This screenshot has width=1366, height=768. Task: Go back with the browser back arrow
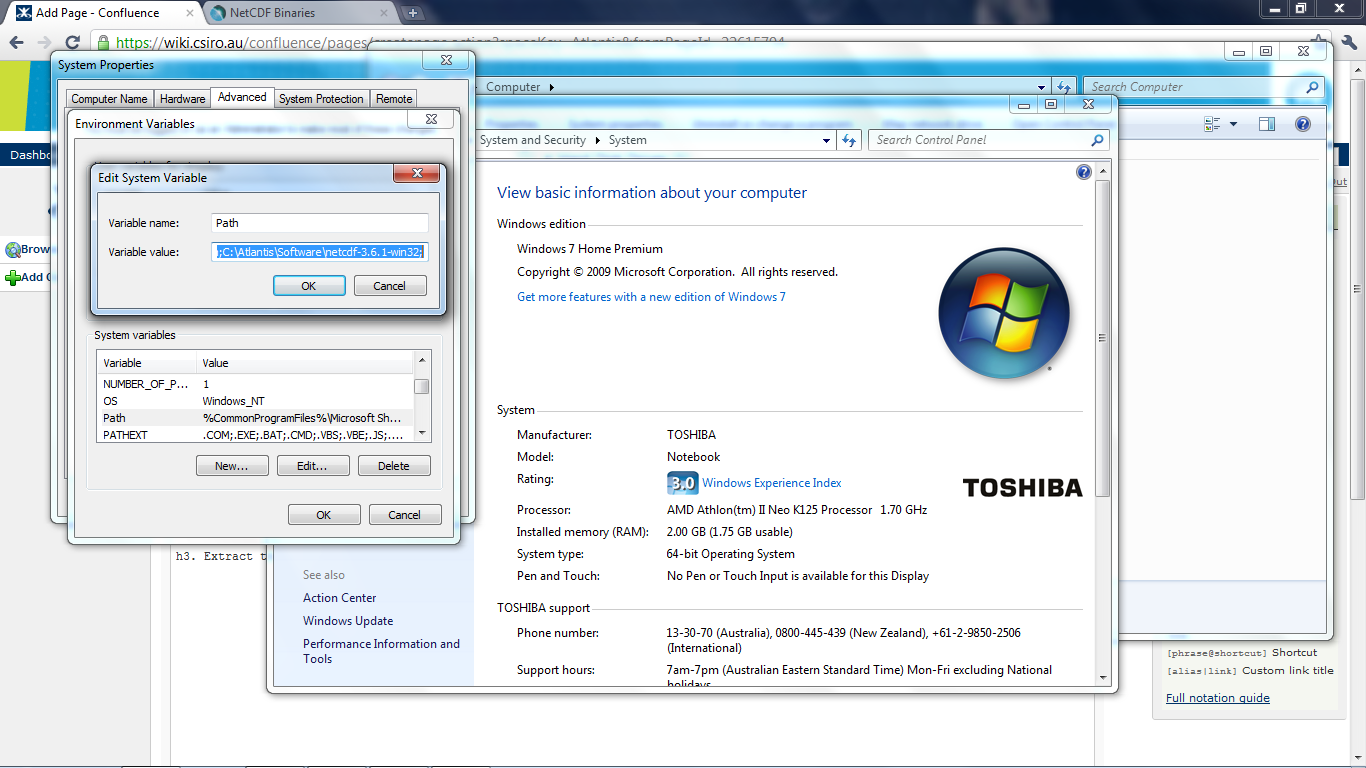(17, 43)
